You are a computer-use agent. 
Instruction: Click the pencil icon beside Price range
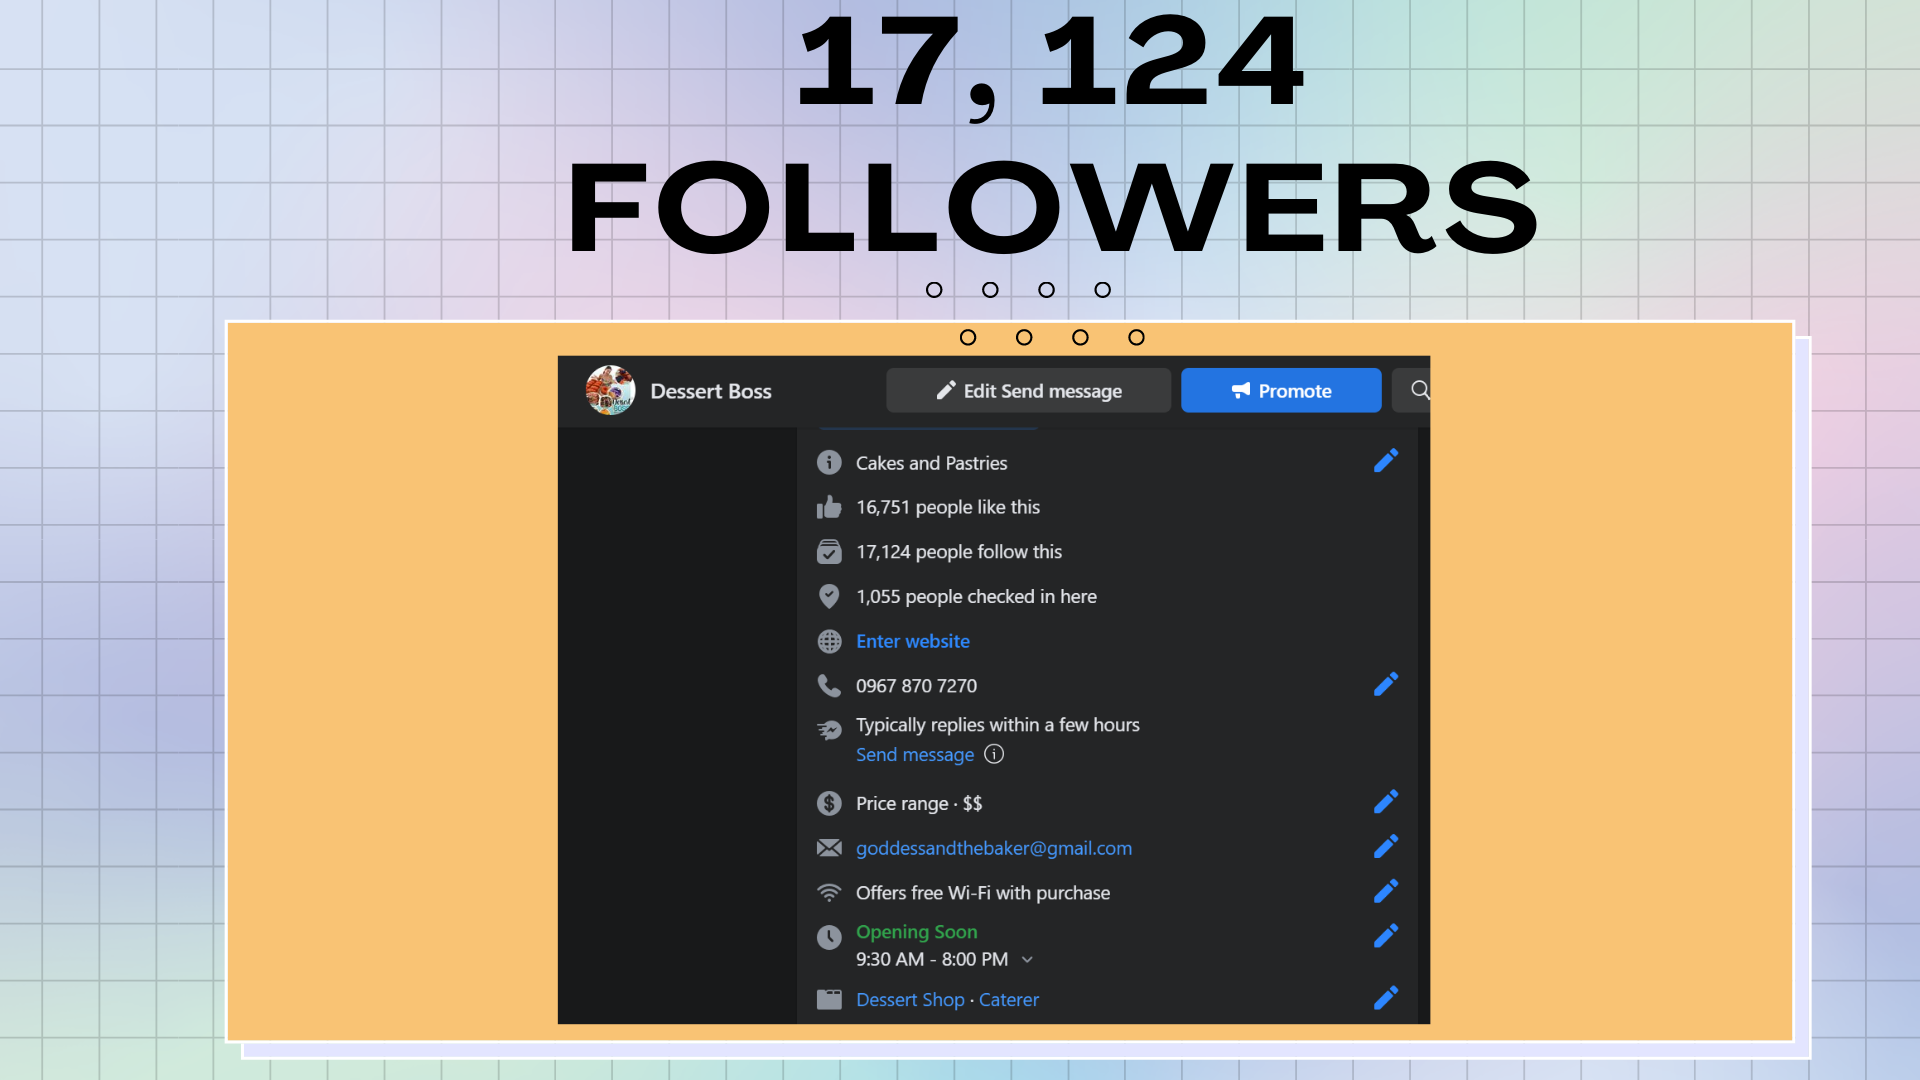[1385, 802]
